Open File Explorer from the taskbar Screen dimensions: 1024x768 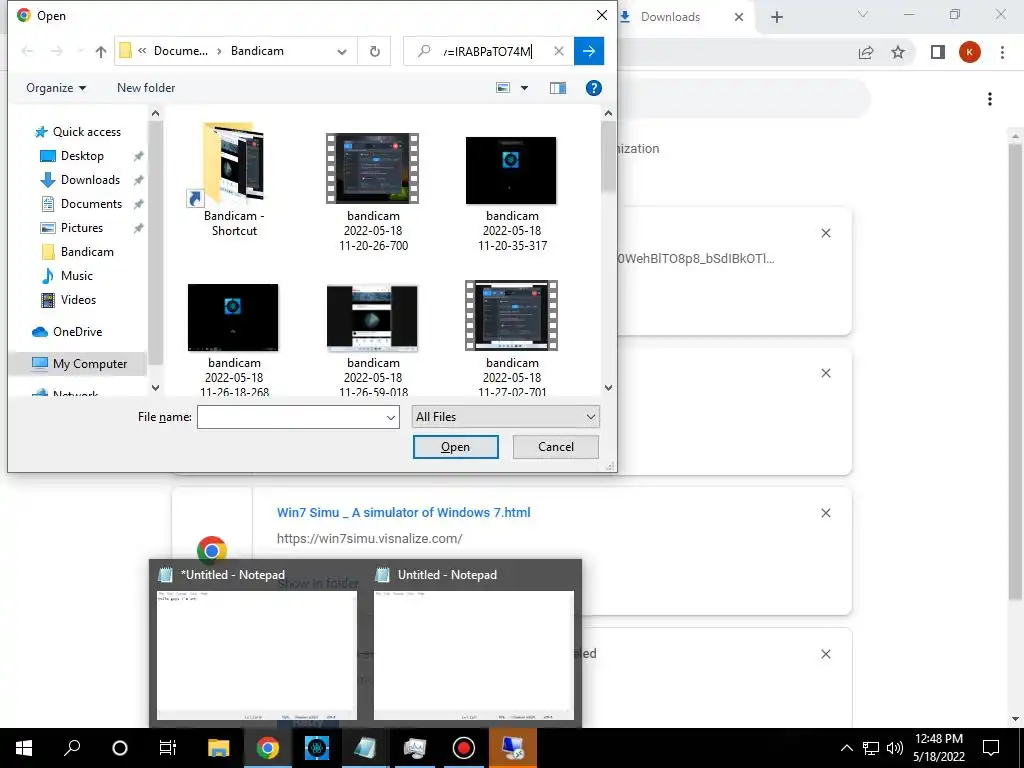coord(218,748)
